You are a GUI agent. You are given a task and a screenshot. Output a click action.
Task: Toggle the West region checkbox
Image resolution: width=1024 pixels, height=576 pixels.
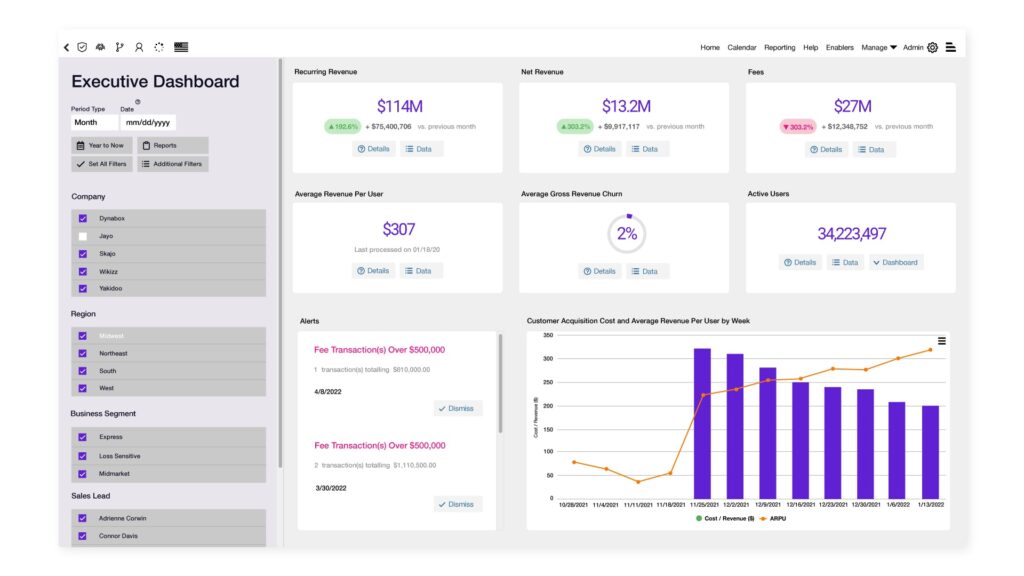coord(83,388)
